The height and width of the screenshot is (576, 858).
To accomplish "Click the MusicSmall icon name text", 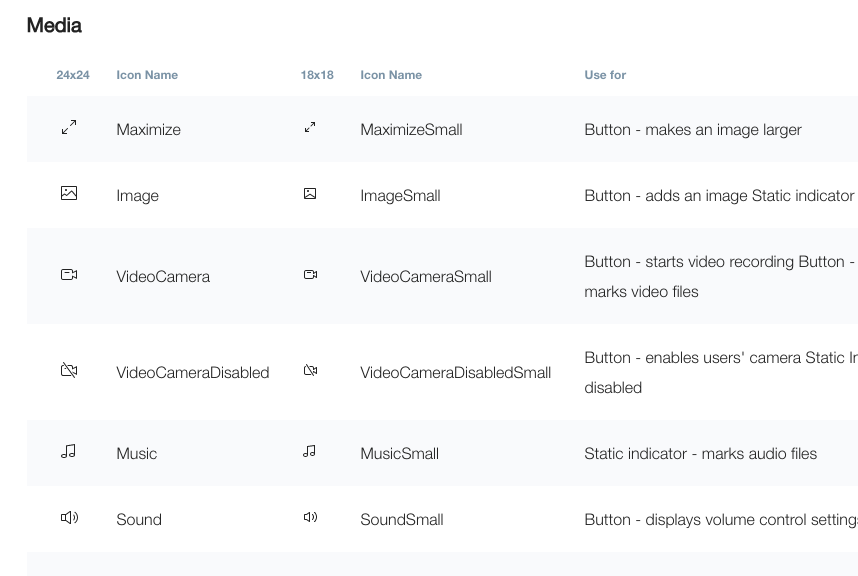I will coord(399,454).
